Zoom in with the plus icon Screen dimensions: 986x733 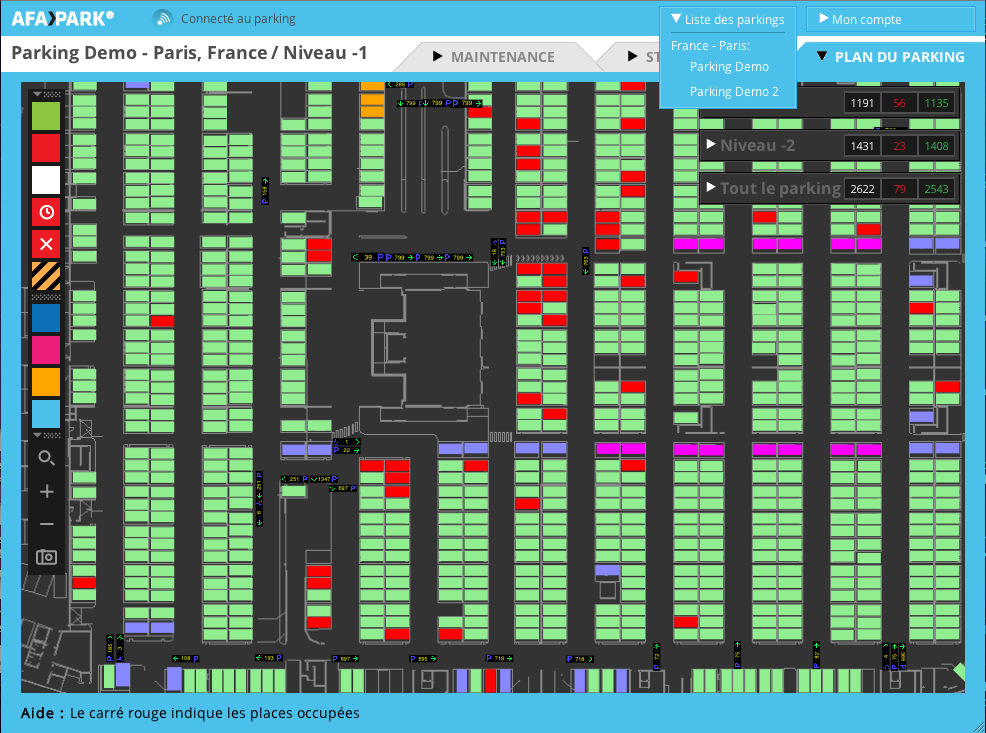pyautogui.click(x=46, y=491)
